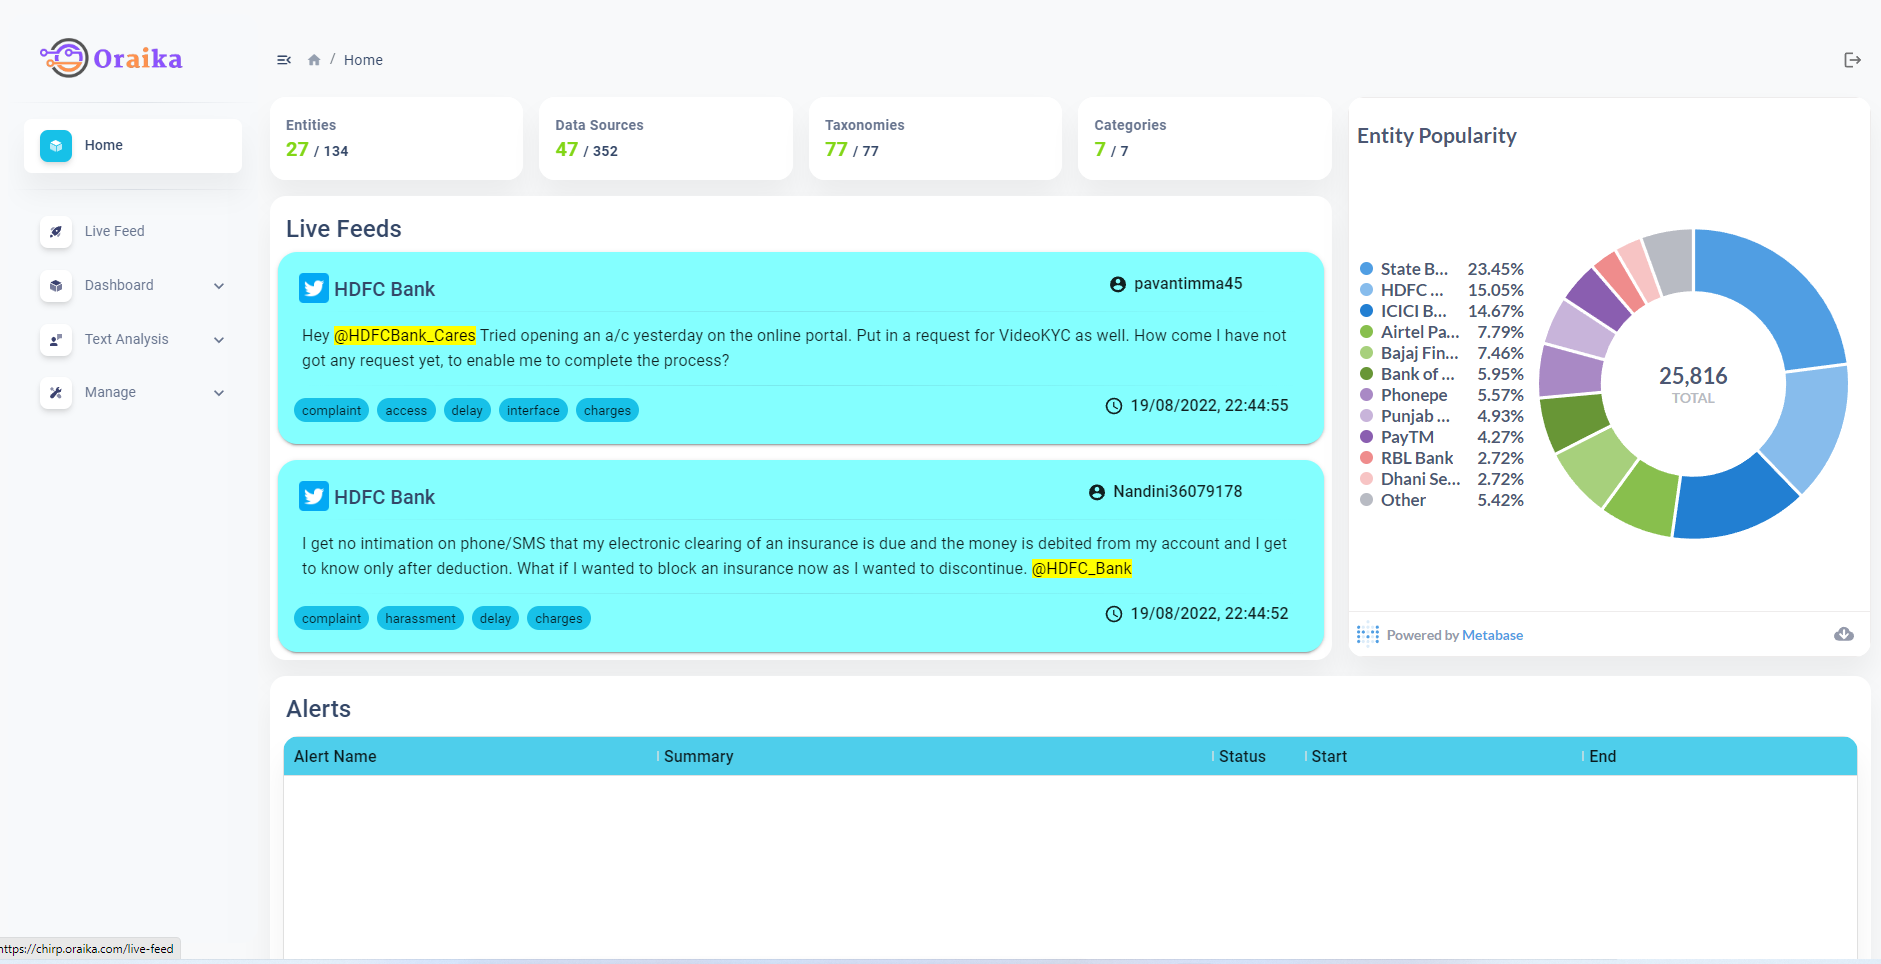This screenshot has height=964, width=1881.
Task: Click the 5.95% value for Bank of ...
Action: pyautogui.click(x=1501, y=374)
